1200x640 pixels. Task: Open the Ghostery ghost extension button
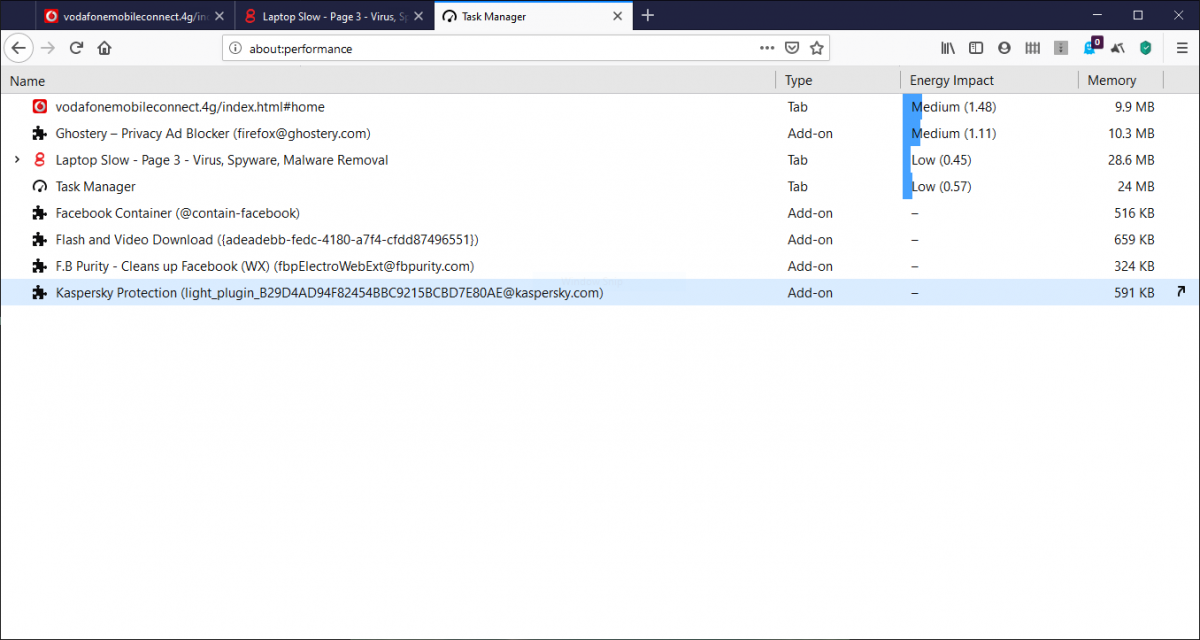(1091, 47)
